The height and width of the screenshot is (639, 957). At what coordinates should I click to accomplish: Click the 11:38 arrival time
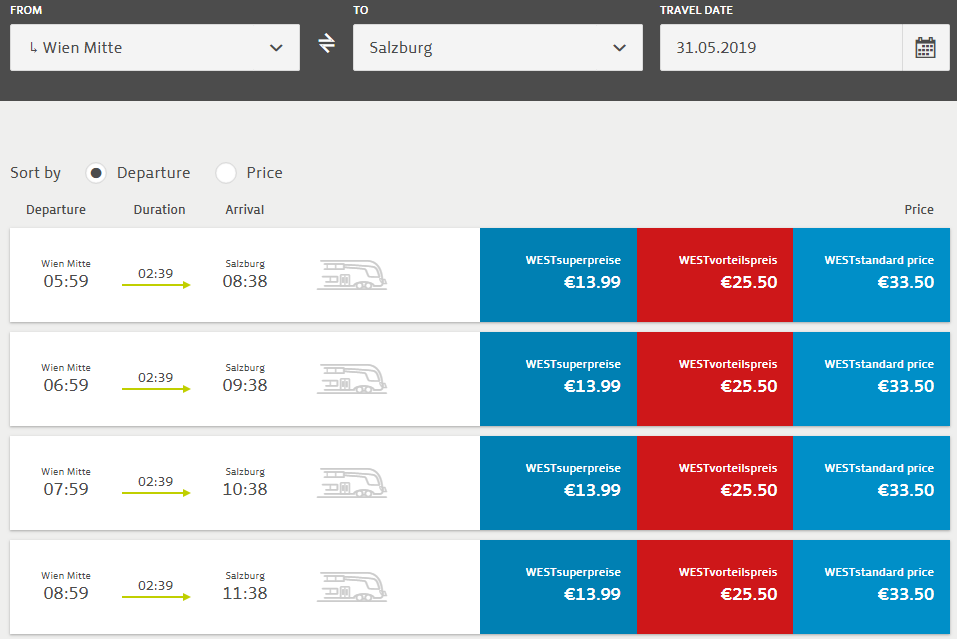(x=245, y=593)
